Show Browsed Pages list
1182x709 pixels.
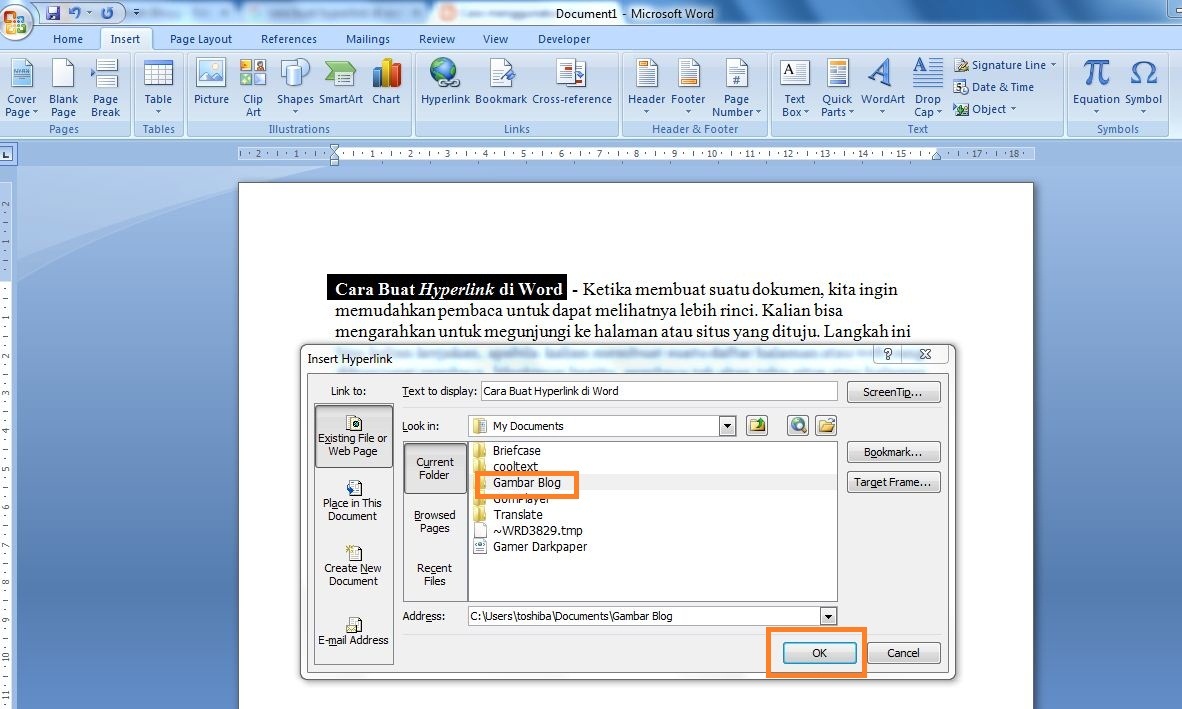point(435,521)
